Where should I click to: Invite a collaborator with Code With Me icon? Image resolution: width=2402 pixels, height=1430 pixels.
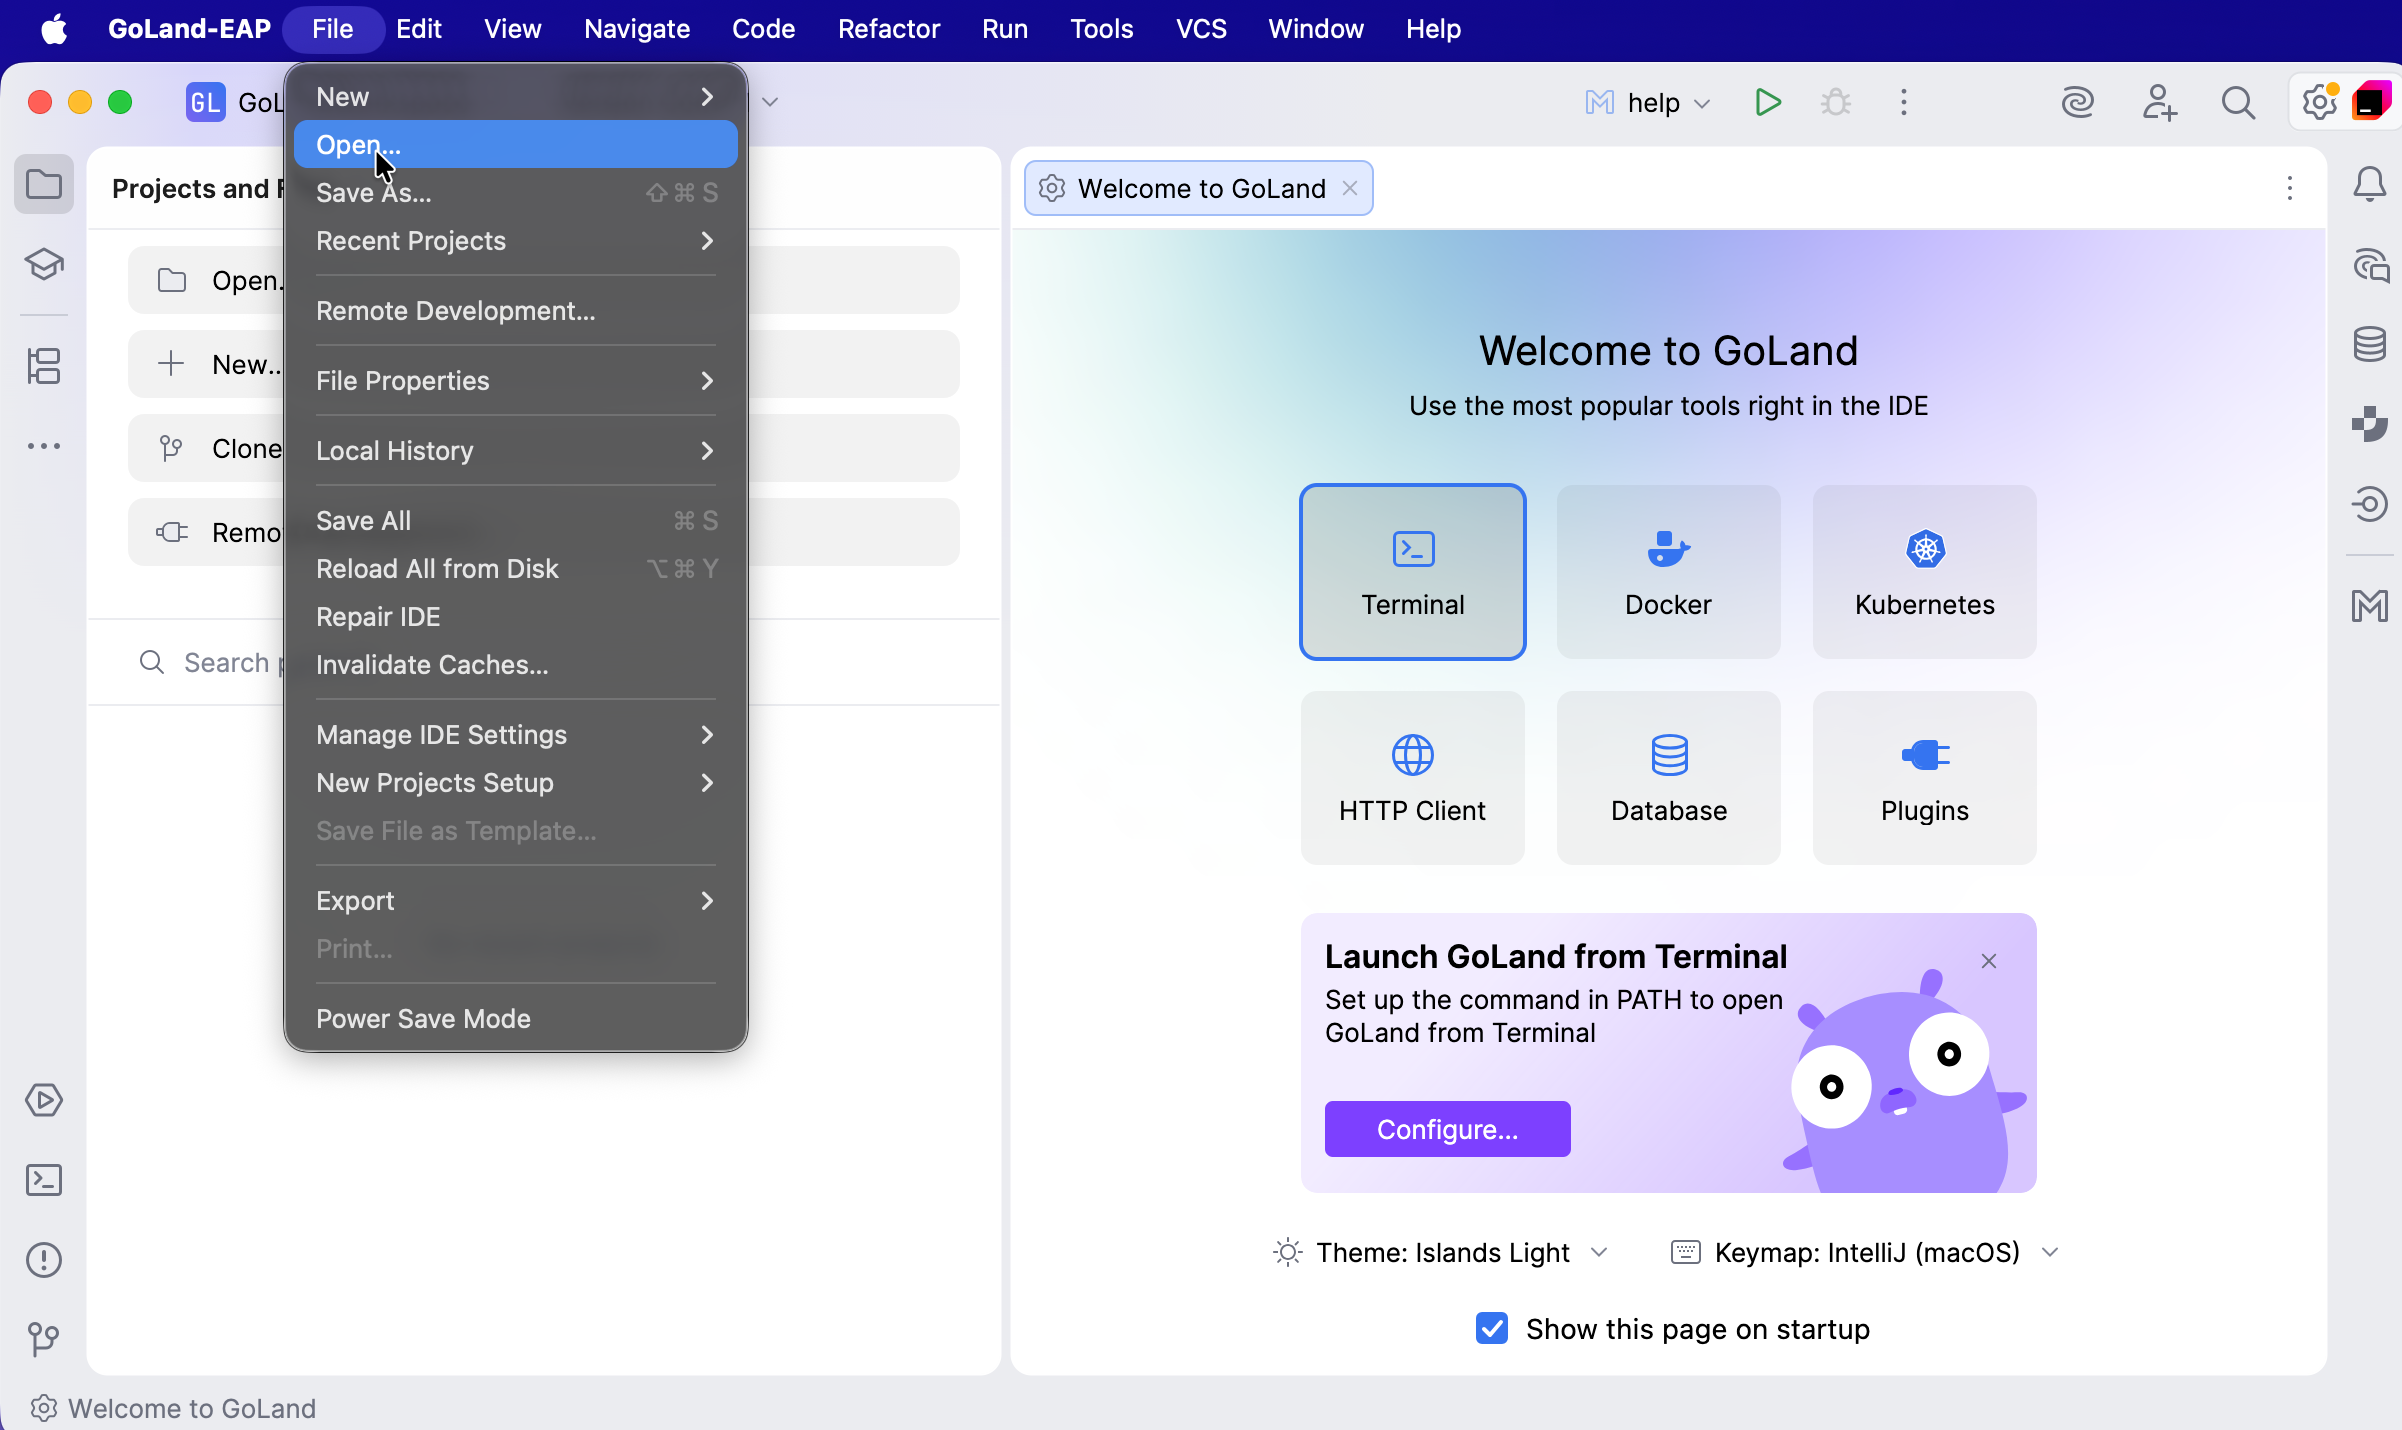click(x=2159, y=102)
